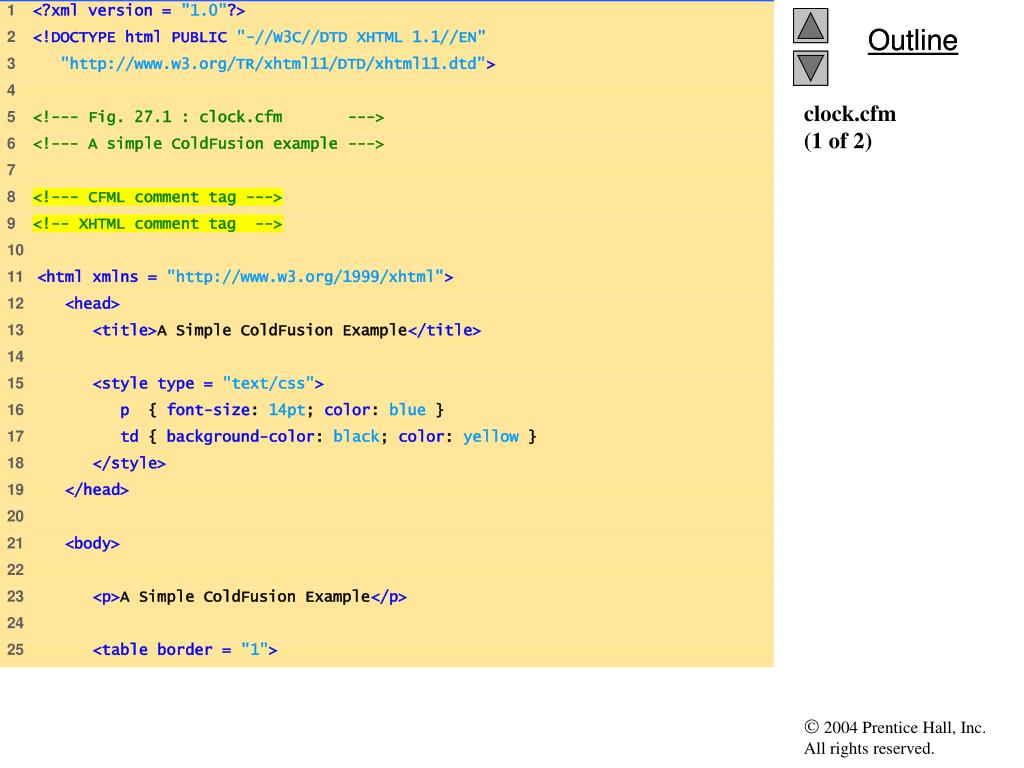Click the title tag line
The image size is (1024, 768).
coord(287,330)
